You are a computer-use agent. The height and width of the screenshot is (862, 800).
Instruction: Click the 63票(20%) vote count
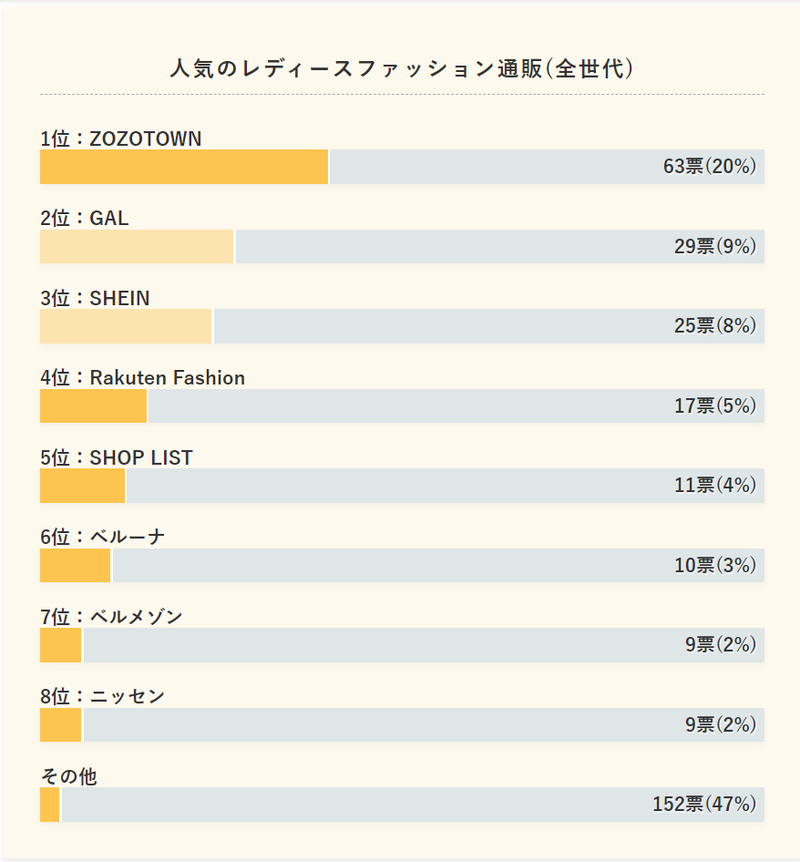point(709,167)
